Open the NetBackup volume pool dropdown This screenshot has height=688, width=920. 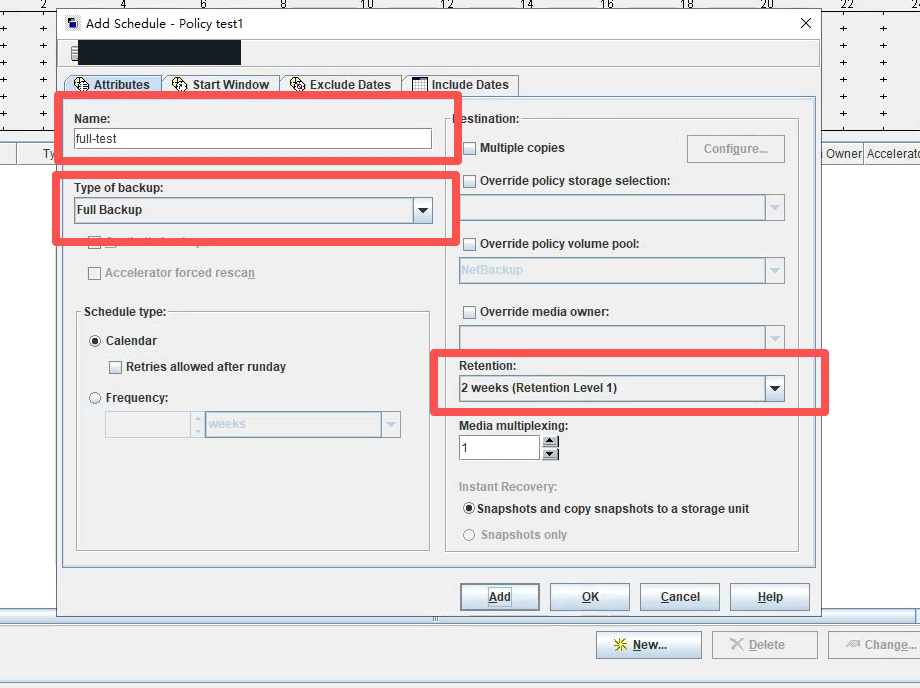[775, 270]
